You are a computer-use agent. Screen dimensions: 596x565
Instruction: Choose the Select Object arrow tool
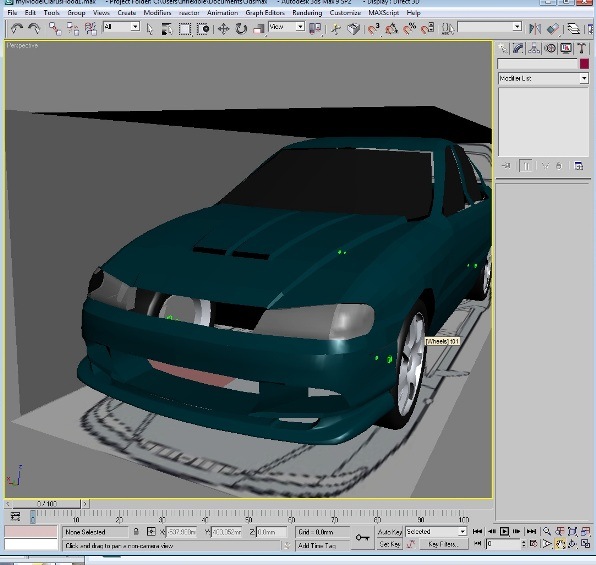pos(150,29)
